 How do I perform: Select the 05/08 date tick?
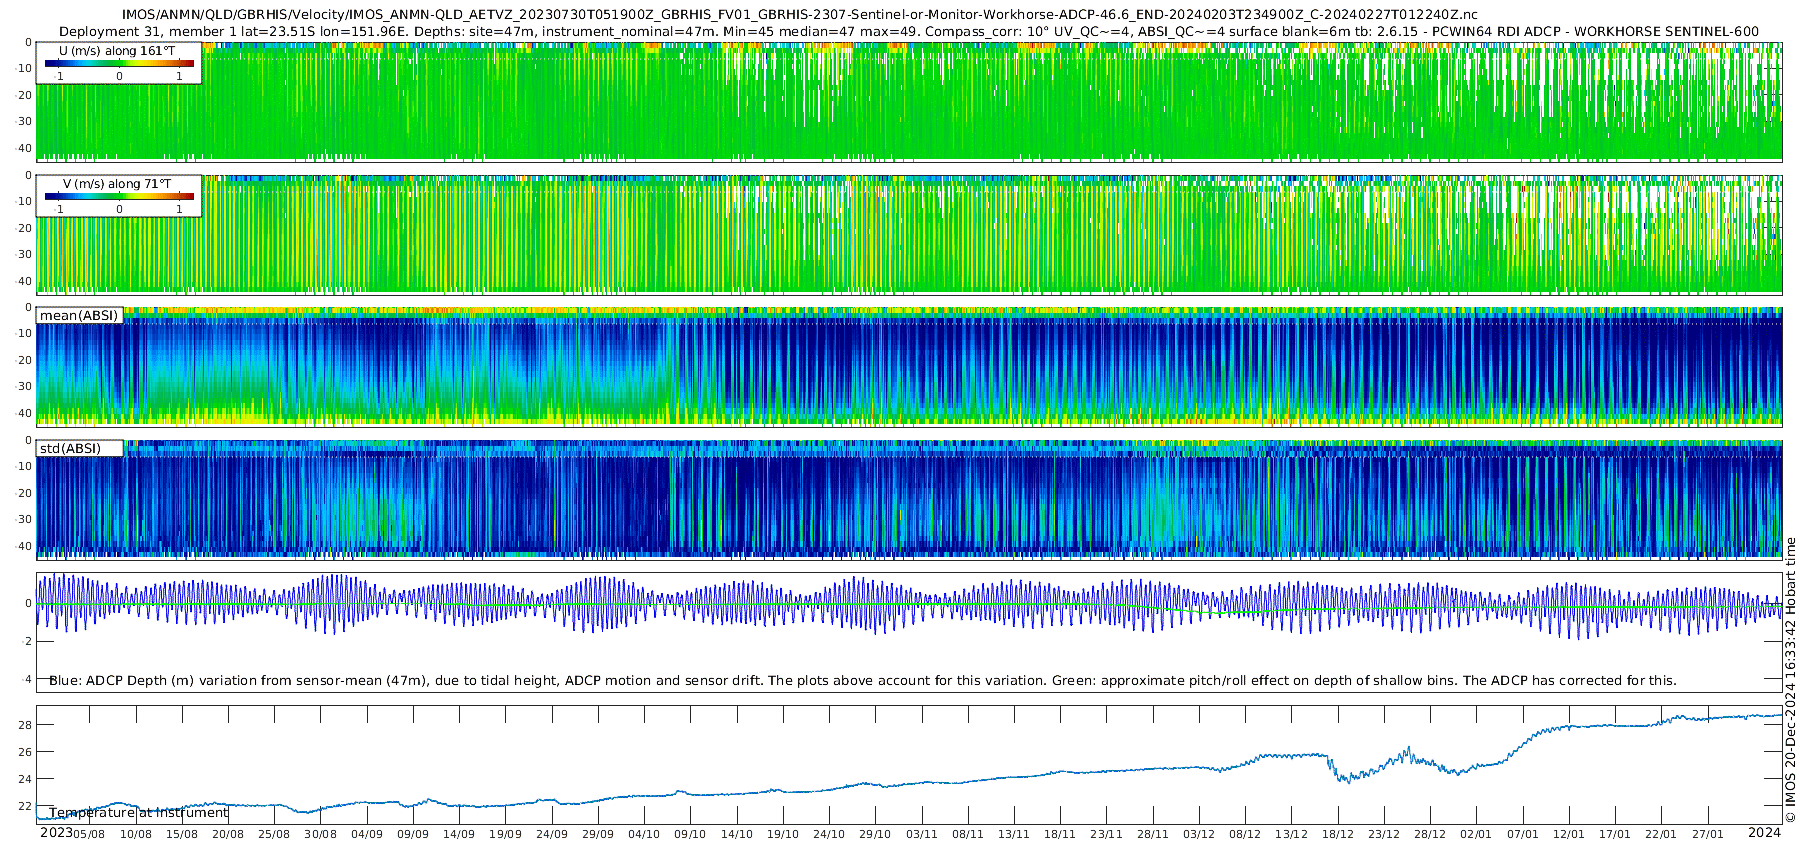click(90, 834)
